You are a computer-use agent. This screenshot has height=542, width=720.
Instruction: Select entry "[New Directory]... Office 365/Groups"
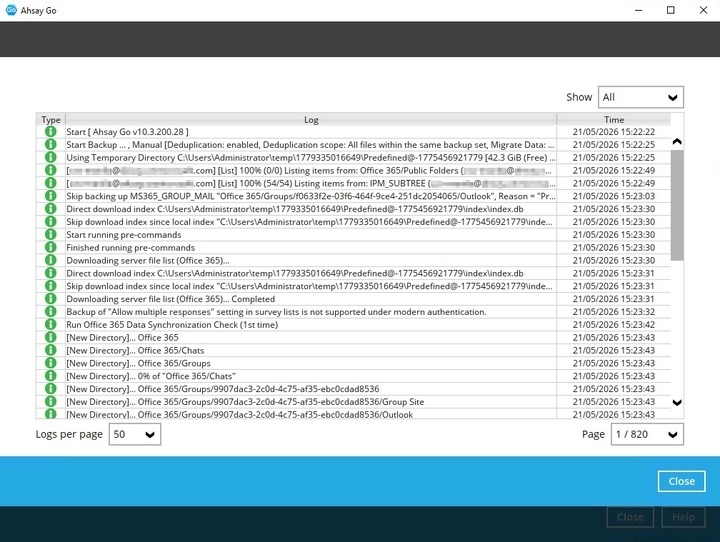coord(138,363)
